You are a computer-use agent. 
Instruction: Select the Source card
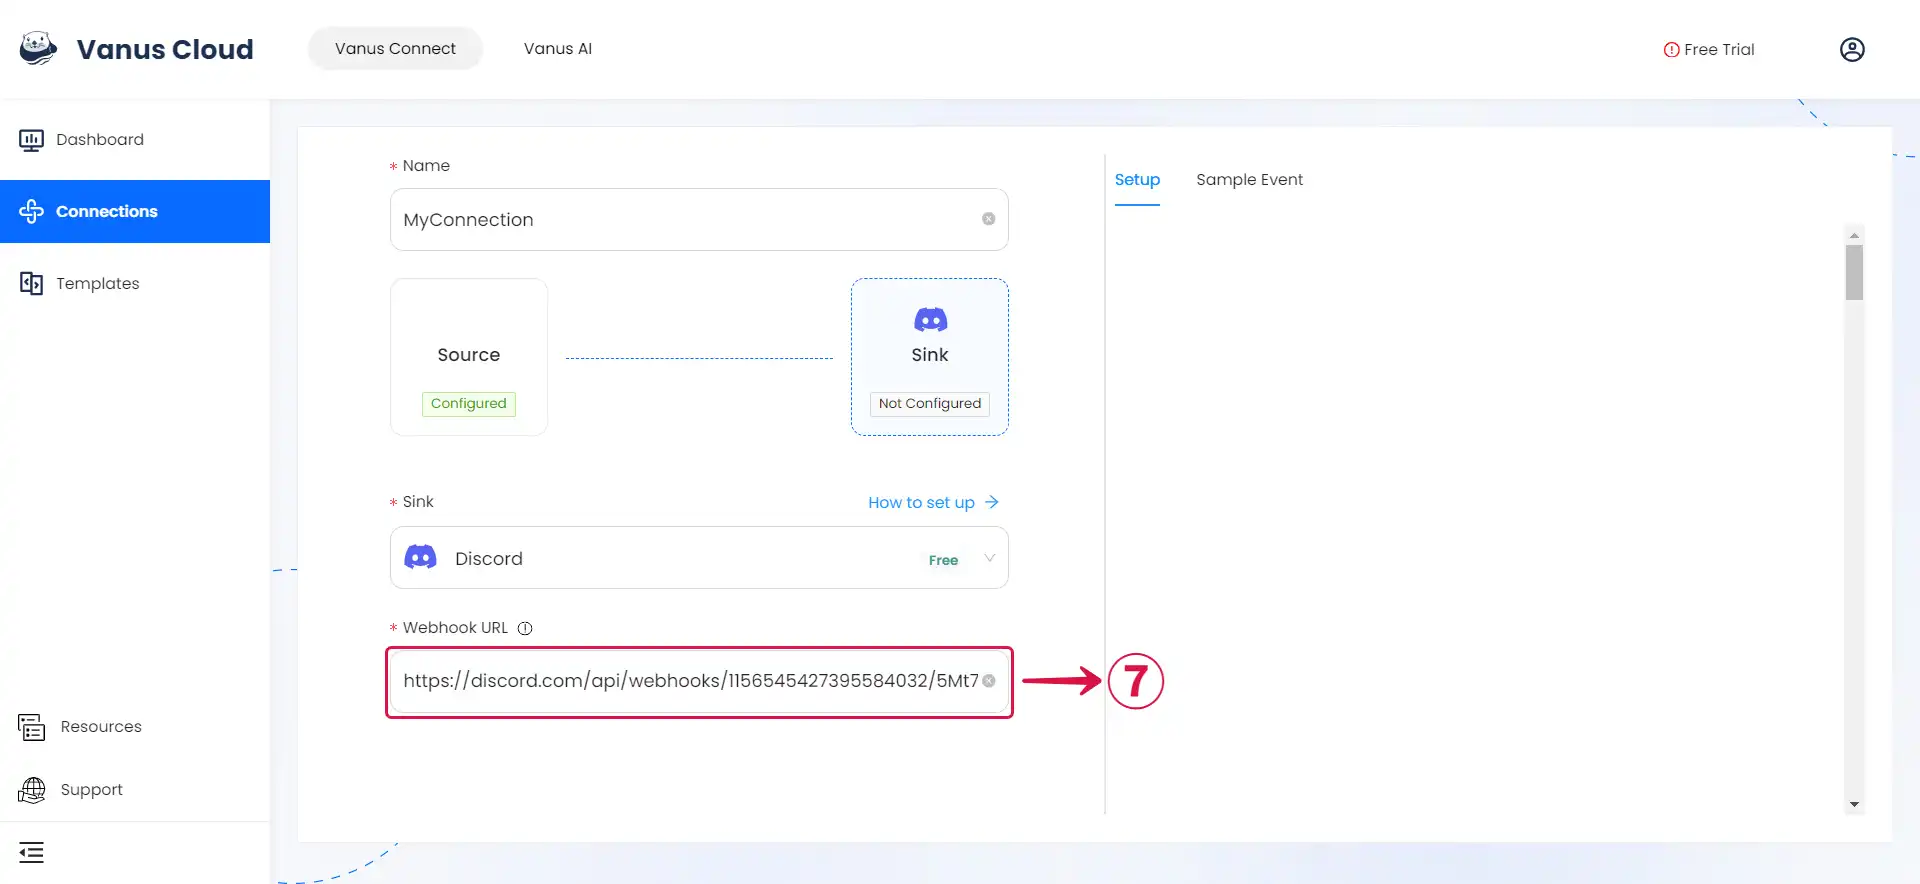tap(469, 357)
